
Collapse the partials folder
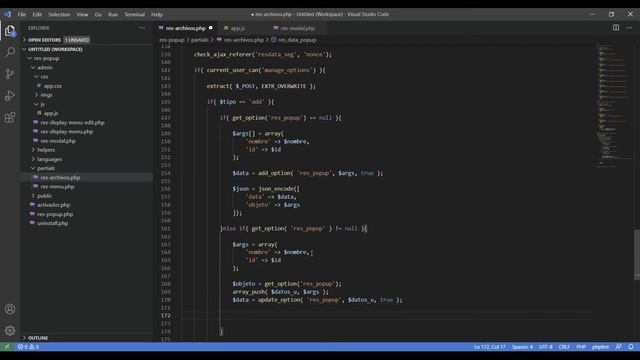[46, 168]
